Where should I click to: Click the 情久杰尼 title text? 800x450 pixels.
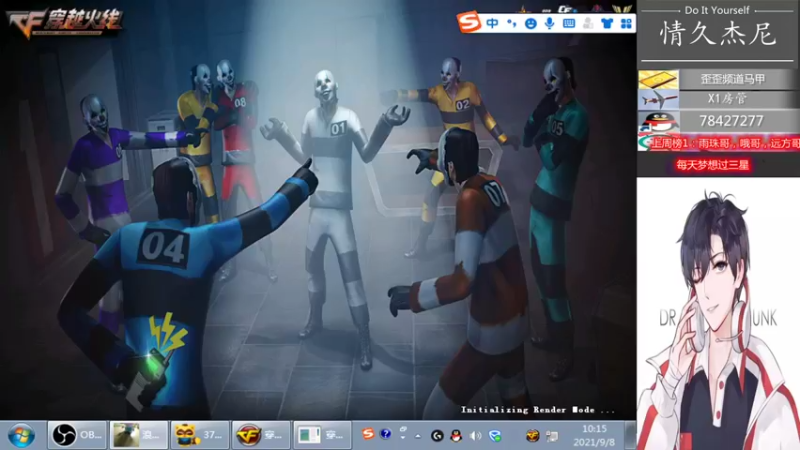coord(718,35)
